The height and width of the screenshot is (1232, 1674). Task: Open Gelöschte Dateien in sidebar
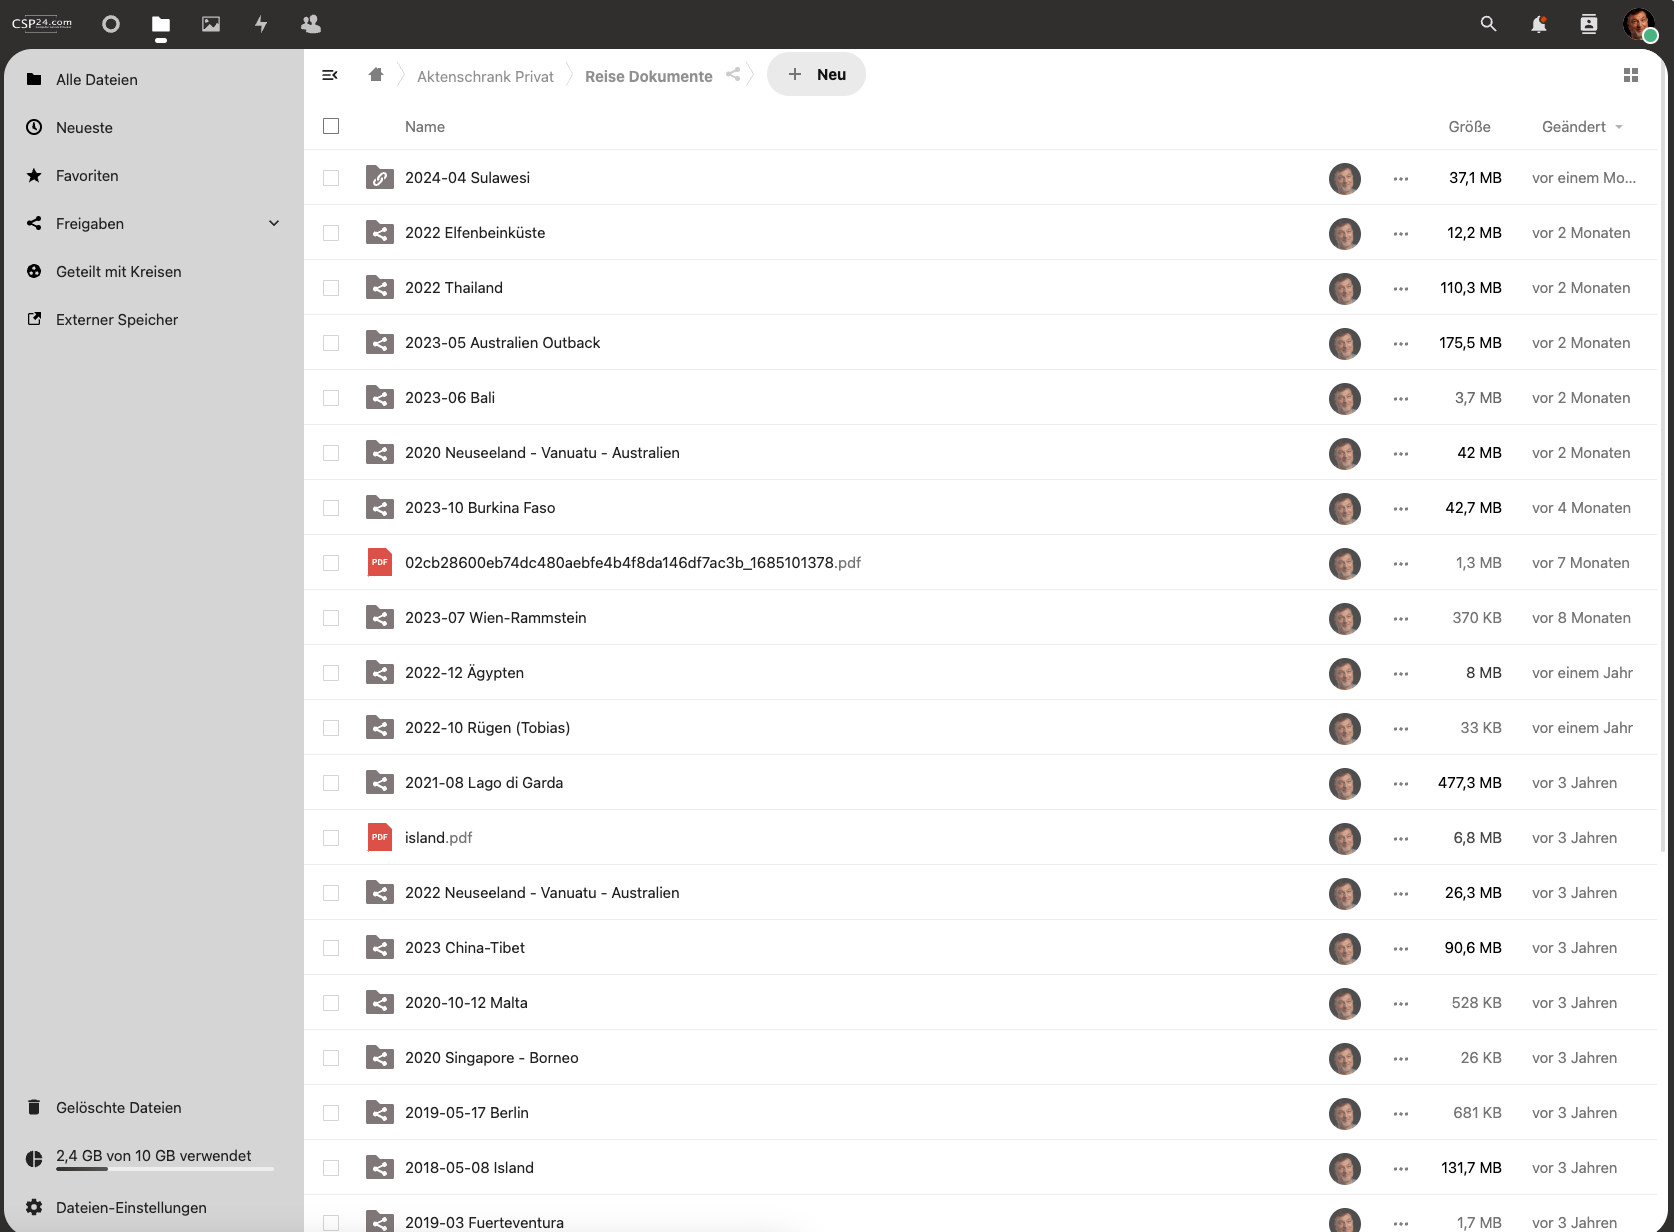118,1108
